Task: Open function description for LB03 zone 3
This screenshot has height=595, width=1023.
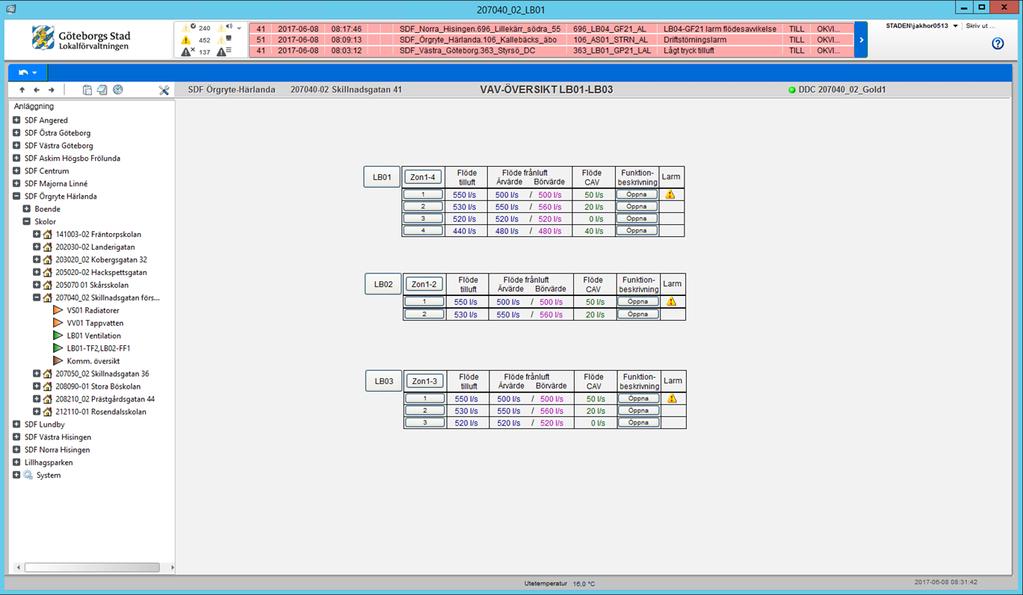Action: coord(639,422)
